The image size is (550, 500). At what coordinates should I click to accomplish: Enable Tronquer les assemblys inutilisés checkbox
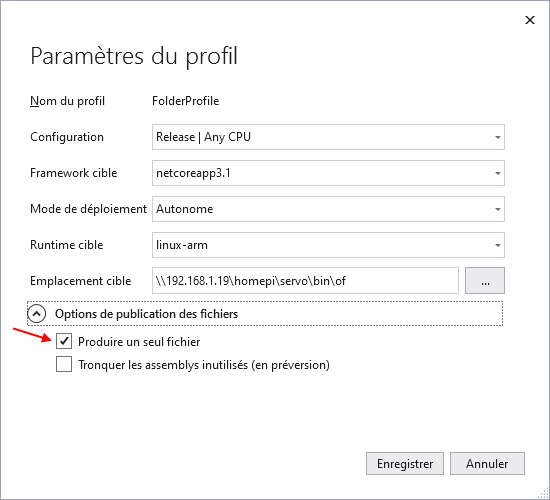click(x=64, y=364)
